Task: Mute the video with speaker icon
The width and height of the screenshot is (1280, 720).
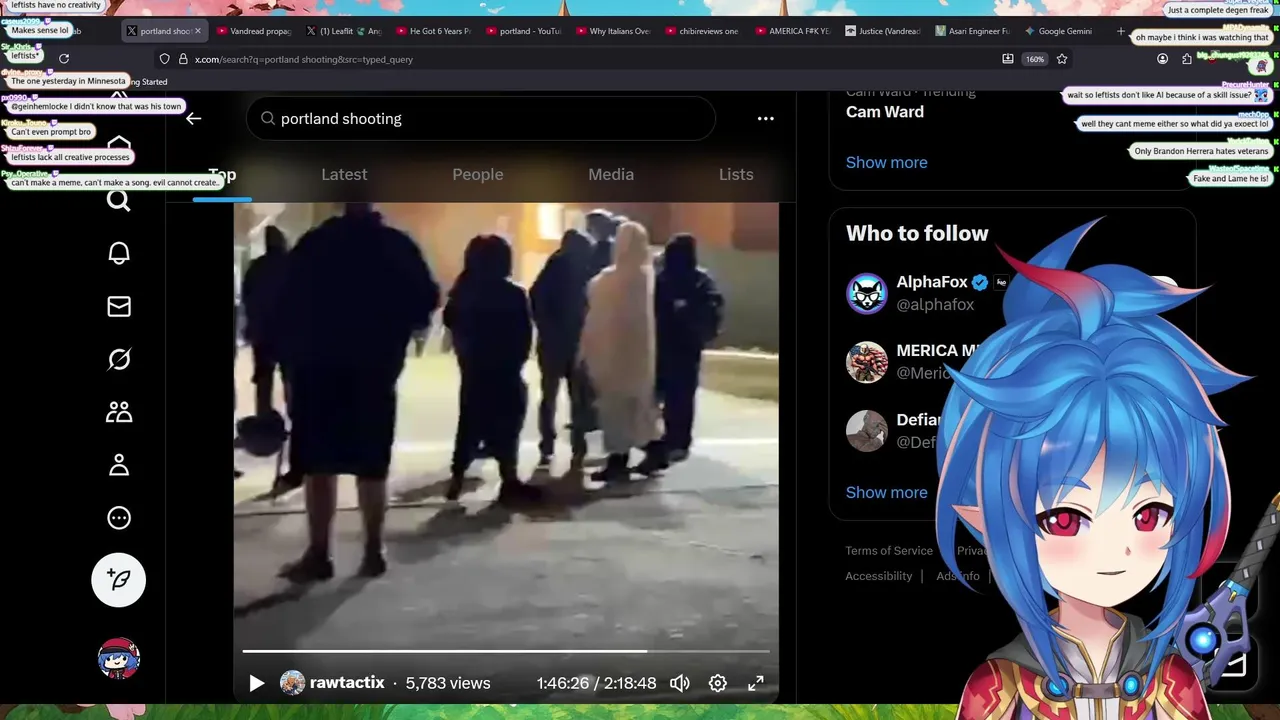Action: pos(680,683)
